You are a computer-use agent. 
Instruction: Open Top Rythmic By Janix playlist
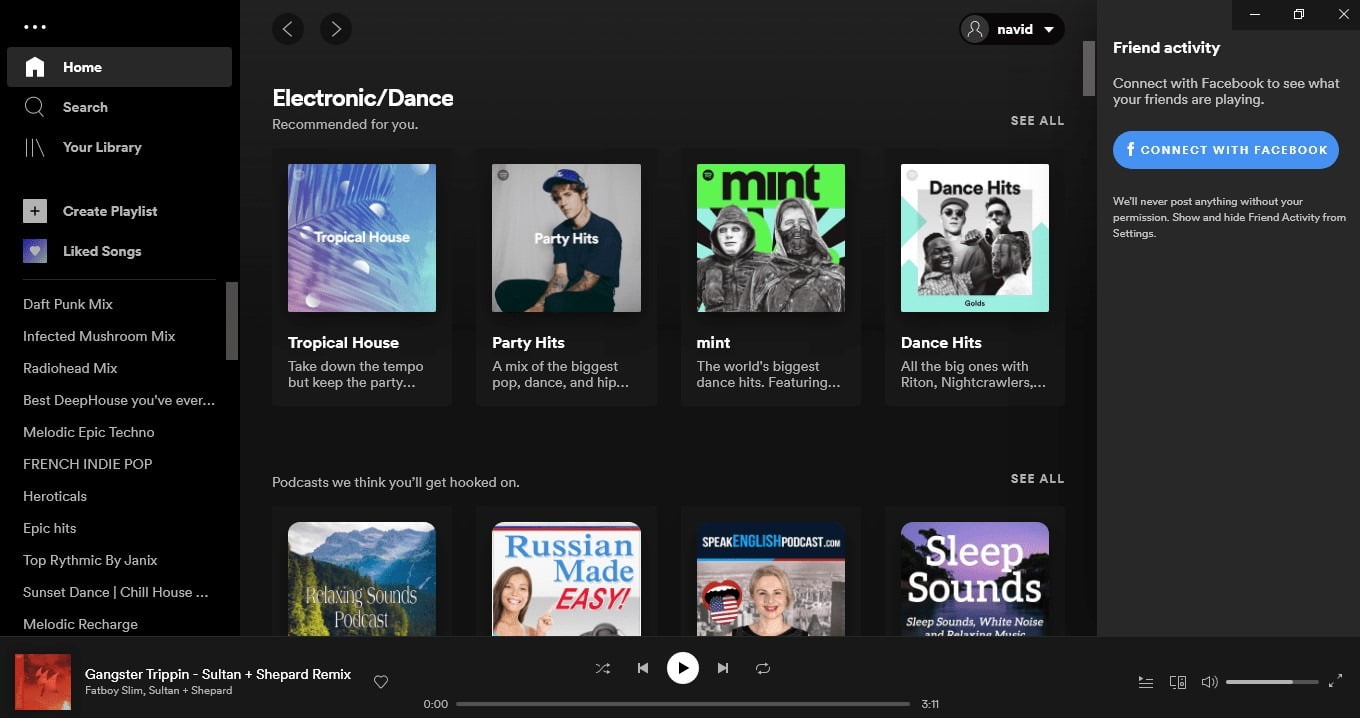coord(90,560)
